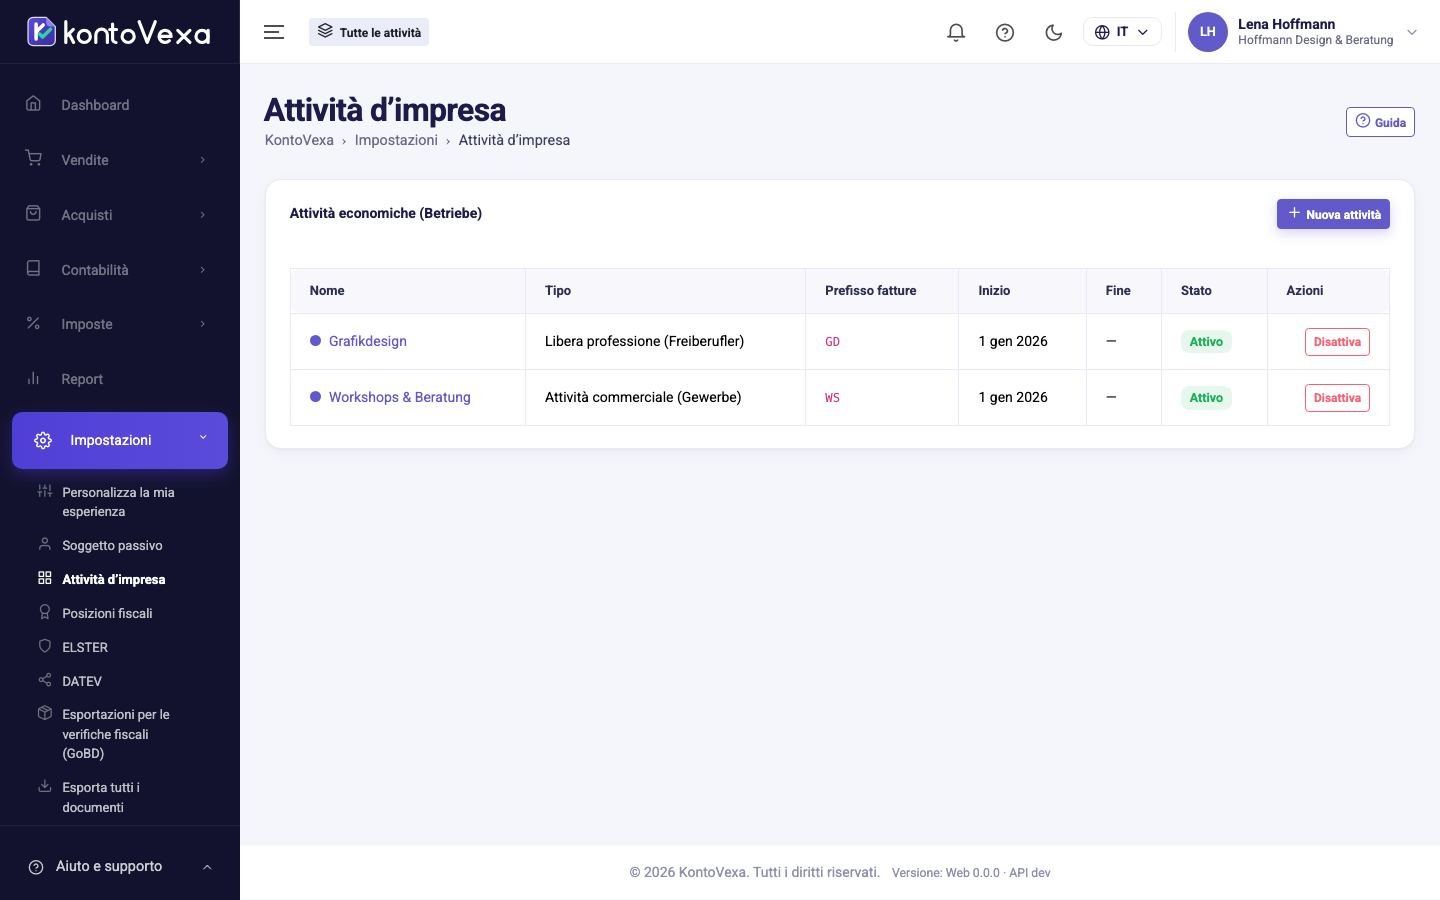The image size is (1440, 900).
Task: Deactivate Workshops & Beratung with Disattiva
Action: point(1337,398)
